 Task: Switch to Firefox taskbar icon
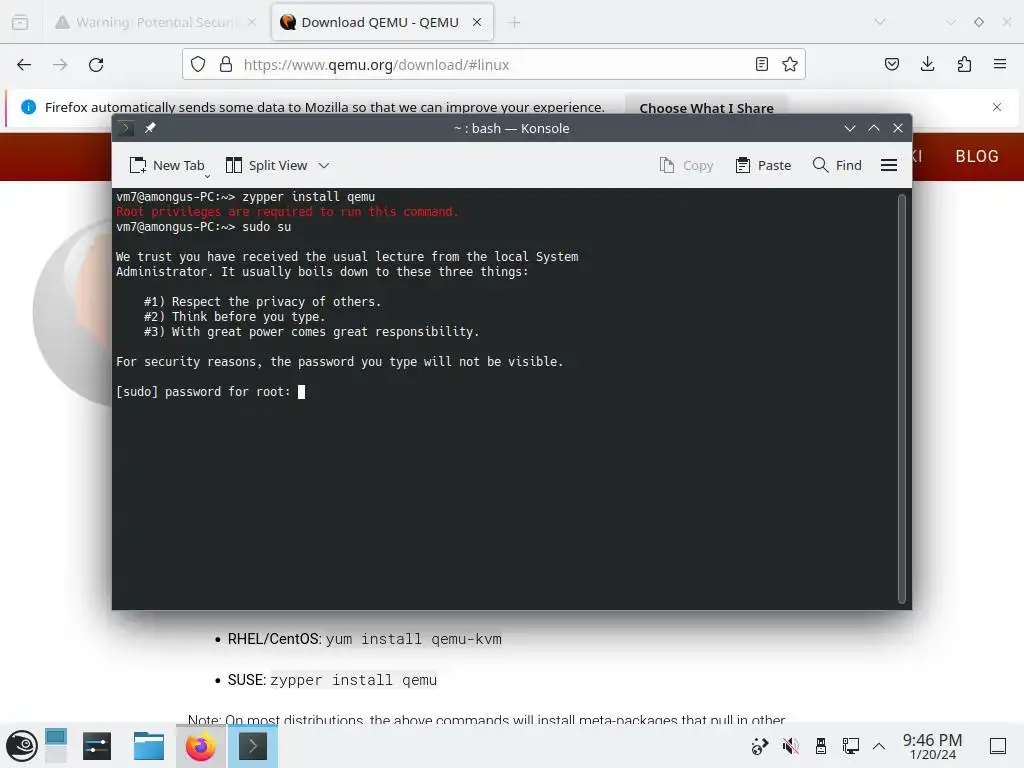click(200, 746)
